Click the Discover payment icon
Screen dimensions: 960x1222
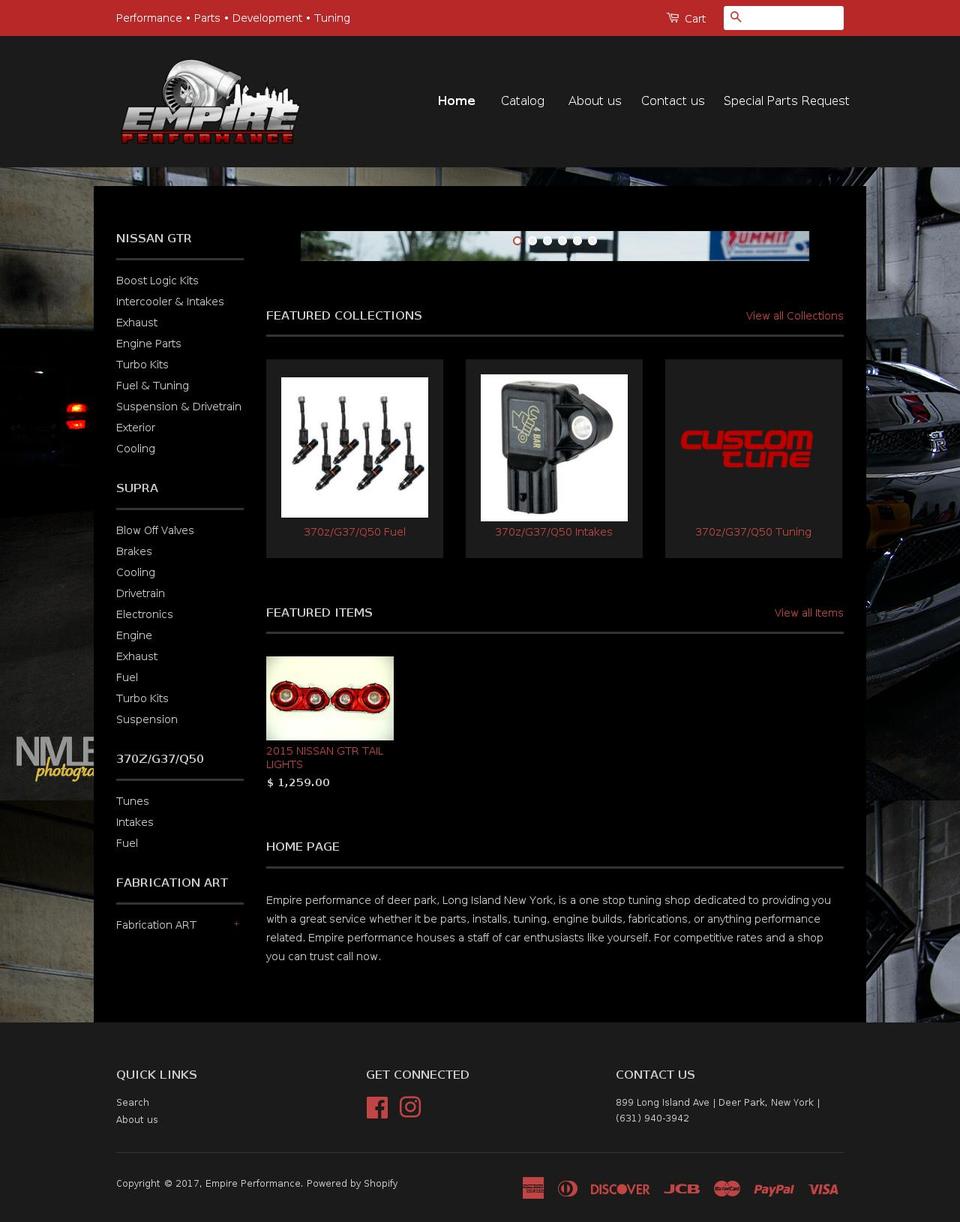[x=620, y=1188]
